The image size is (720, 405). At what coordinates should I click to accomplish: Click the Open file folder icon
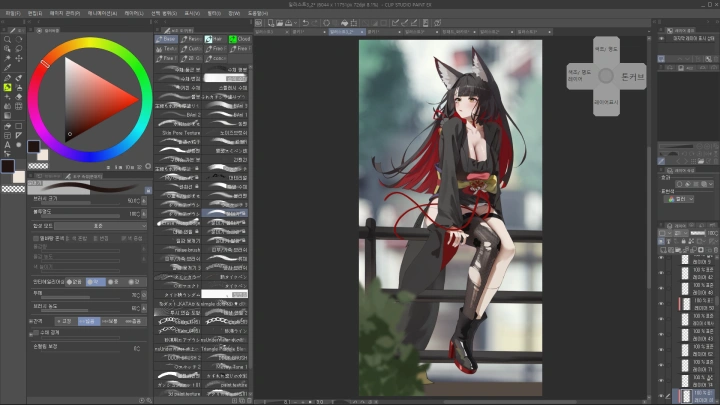[x=279, y=22]
